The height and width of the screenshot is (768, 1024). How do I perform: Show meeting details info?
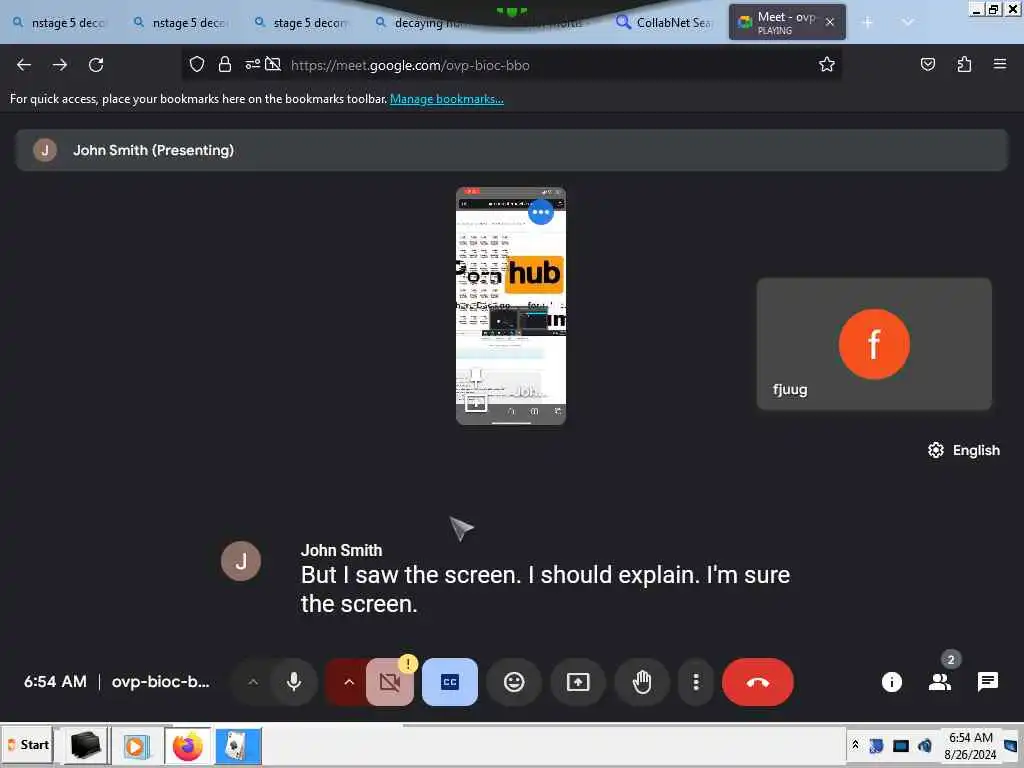(x=891, y=682)
